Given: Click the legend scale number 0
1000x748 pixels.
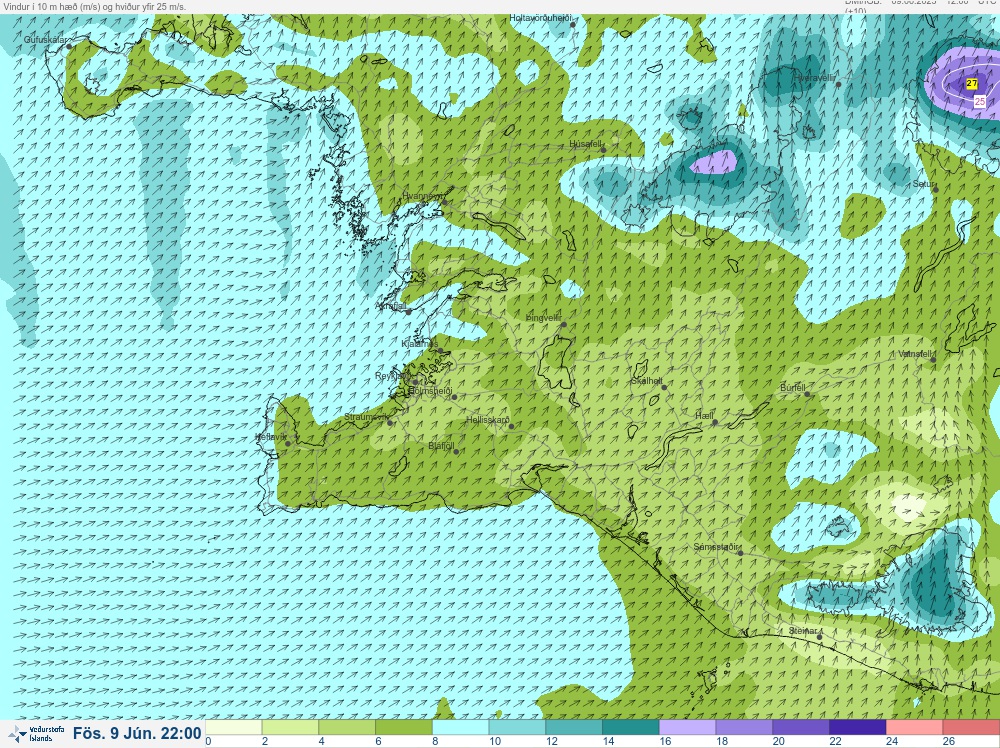Looking at the screenshot, I should point(209,742).
